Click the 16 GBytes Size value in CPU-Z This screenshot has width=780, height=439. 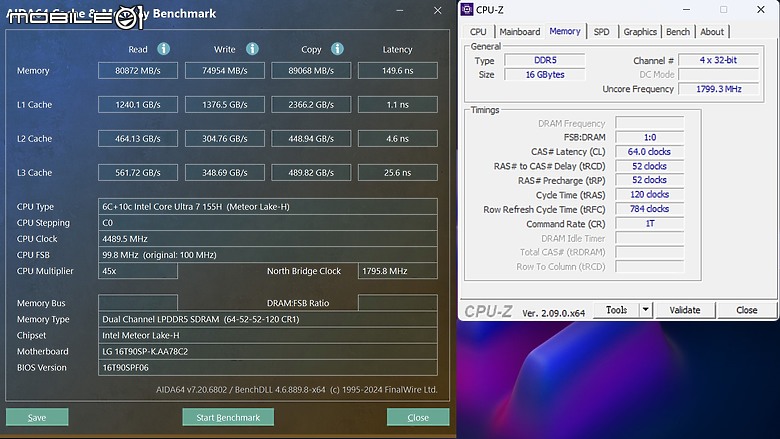(x=545, y=75)
